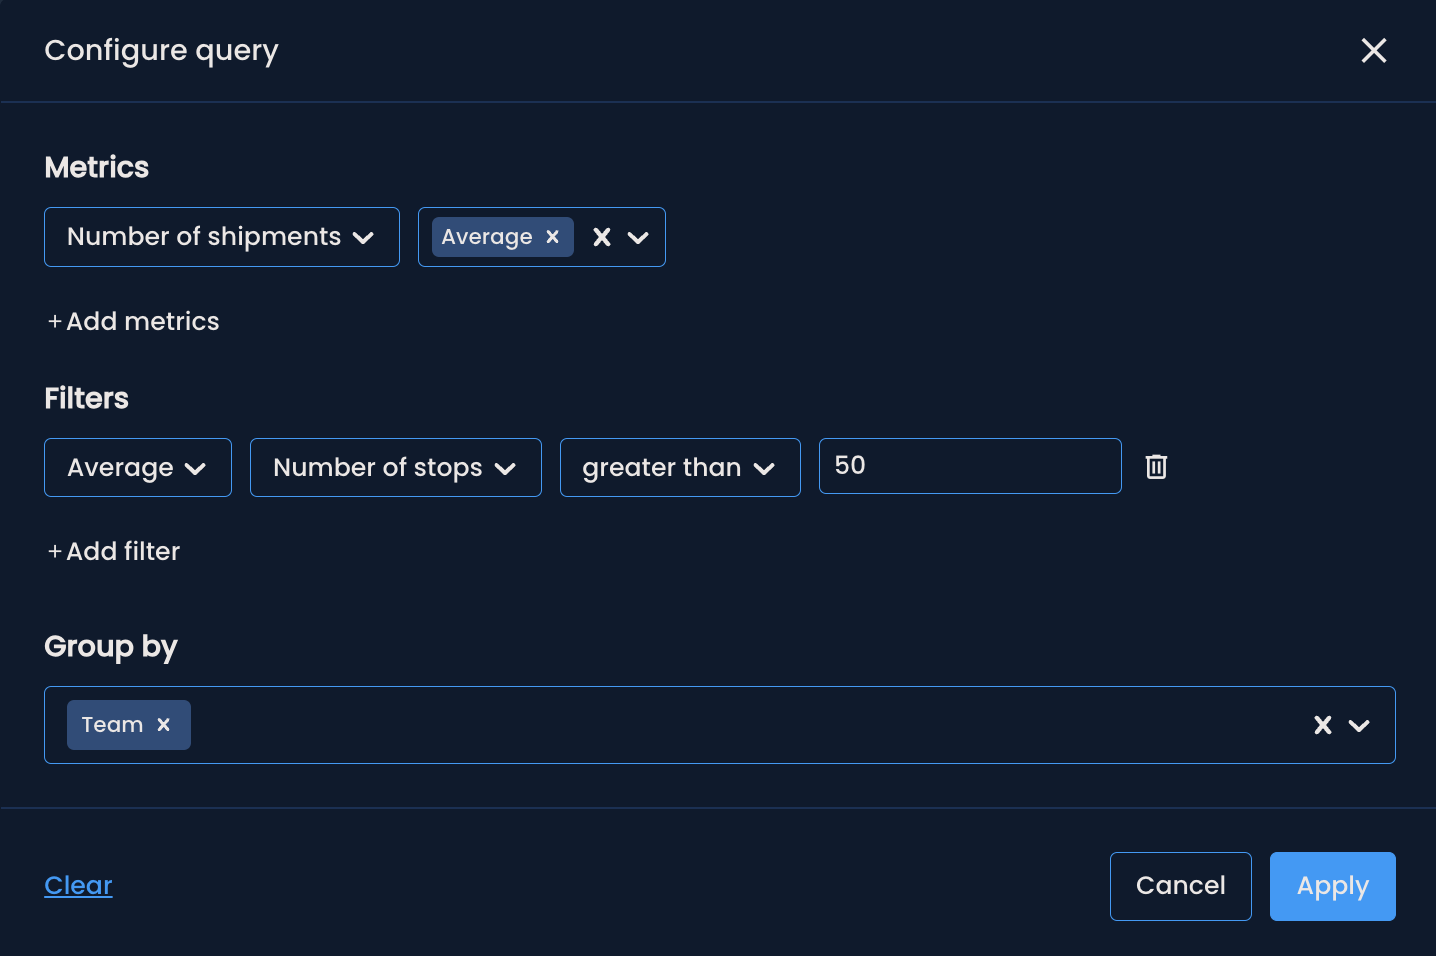Expand the Group by dropdown chevron

pyautogui.click(x=1359, y=725)
